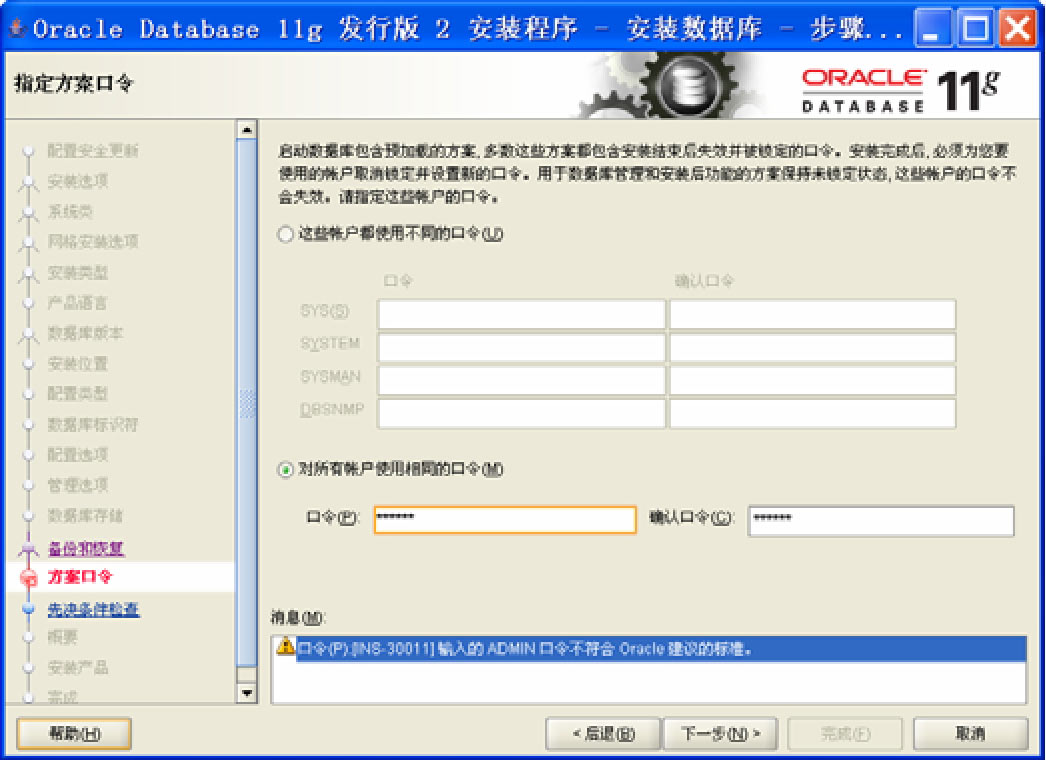Click the blue 先决条件检查 step marker icon

(28, 609)
